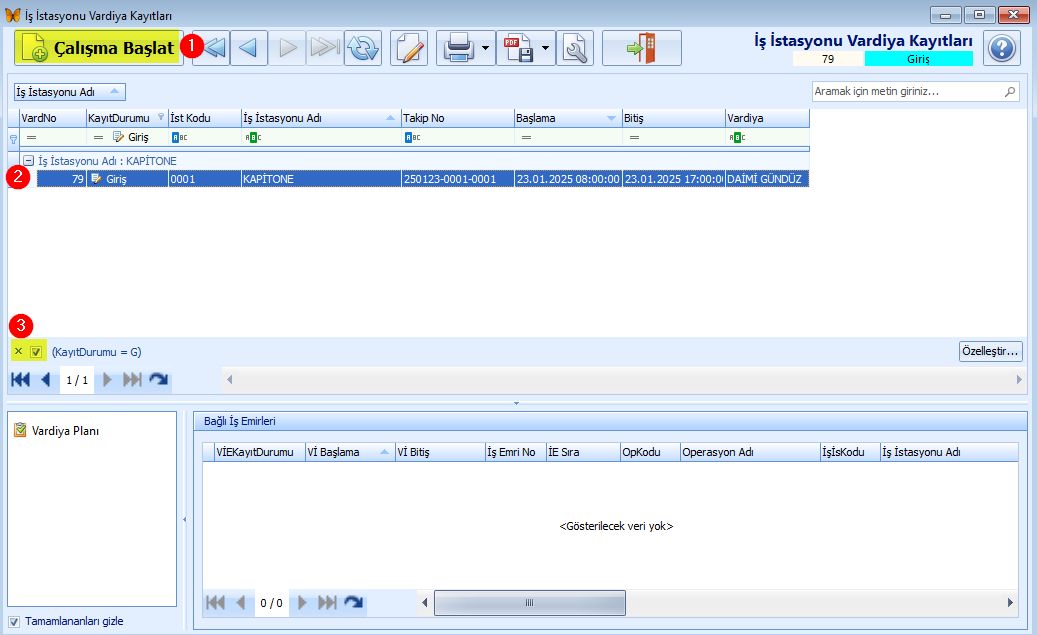Go to previous record in toolbar
This screenshot has width=1037, height=635.
pos(249,48)
